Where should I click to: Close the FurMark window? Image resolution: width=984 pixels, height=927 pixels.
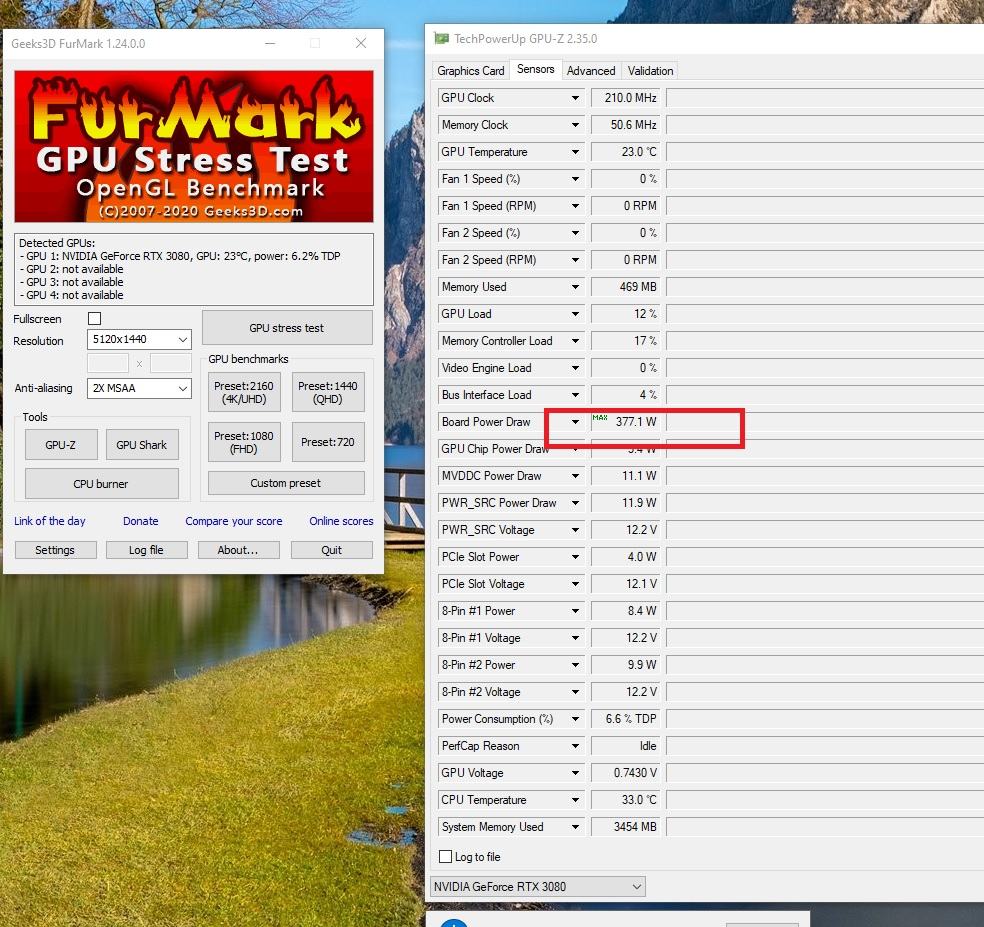pyautogui.click(x=361, y=43)
